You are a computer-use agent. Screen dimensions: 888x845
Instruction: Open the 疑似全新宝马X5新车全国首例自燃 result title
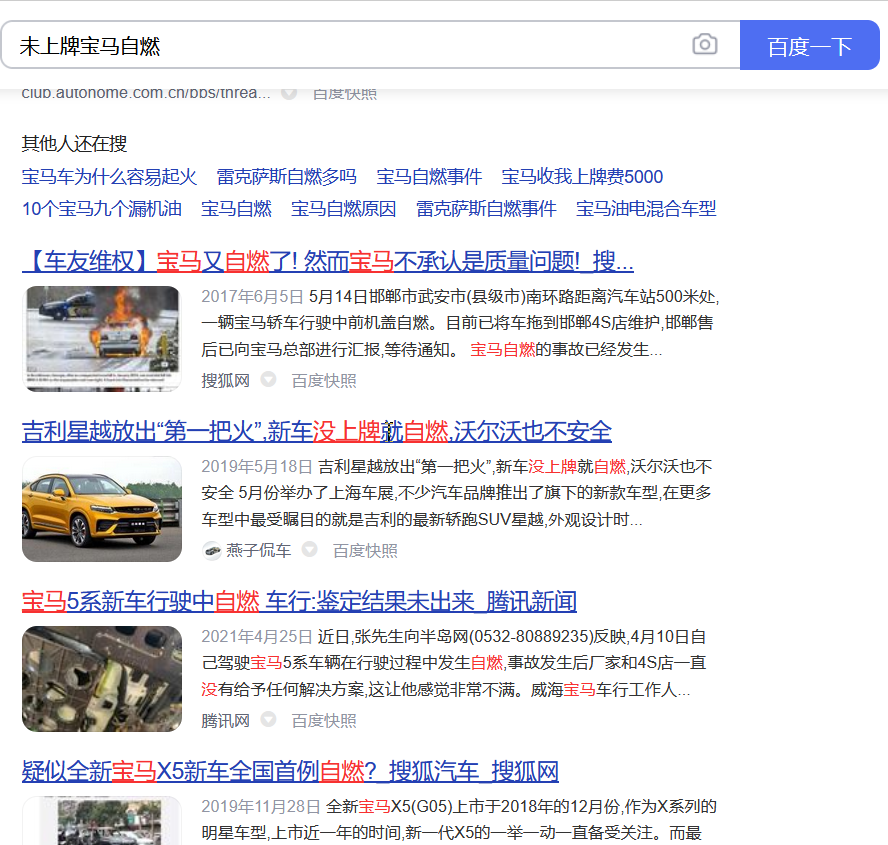pos(290,771)
